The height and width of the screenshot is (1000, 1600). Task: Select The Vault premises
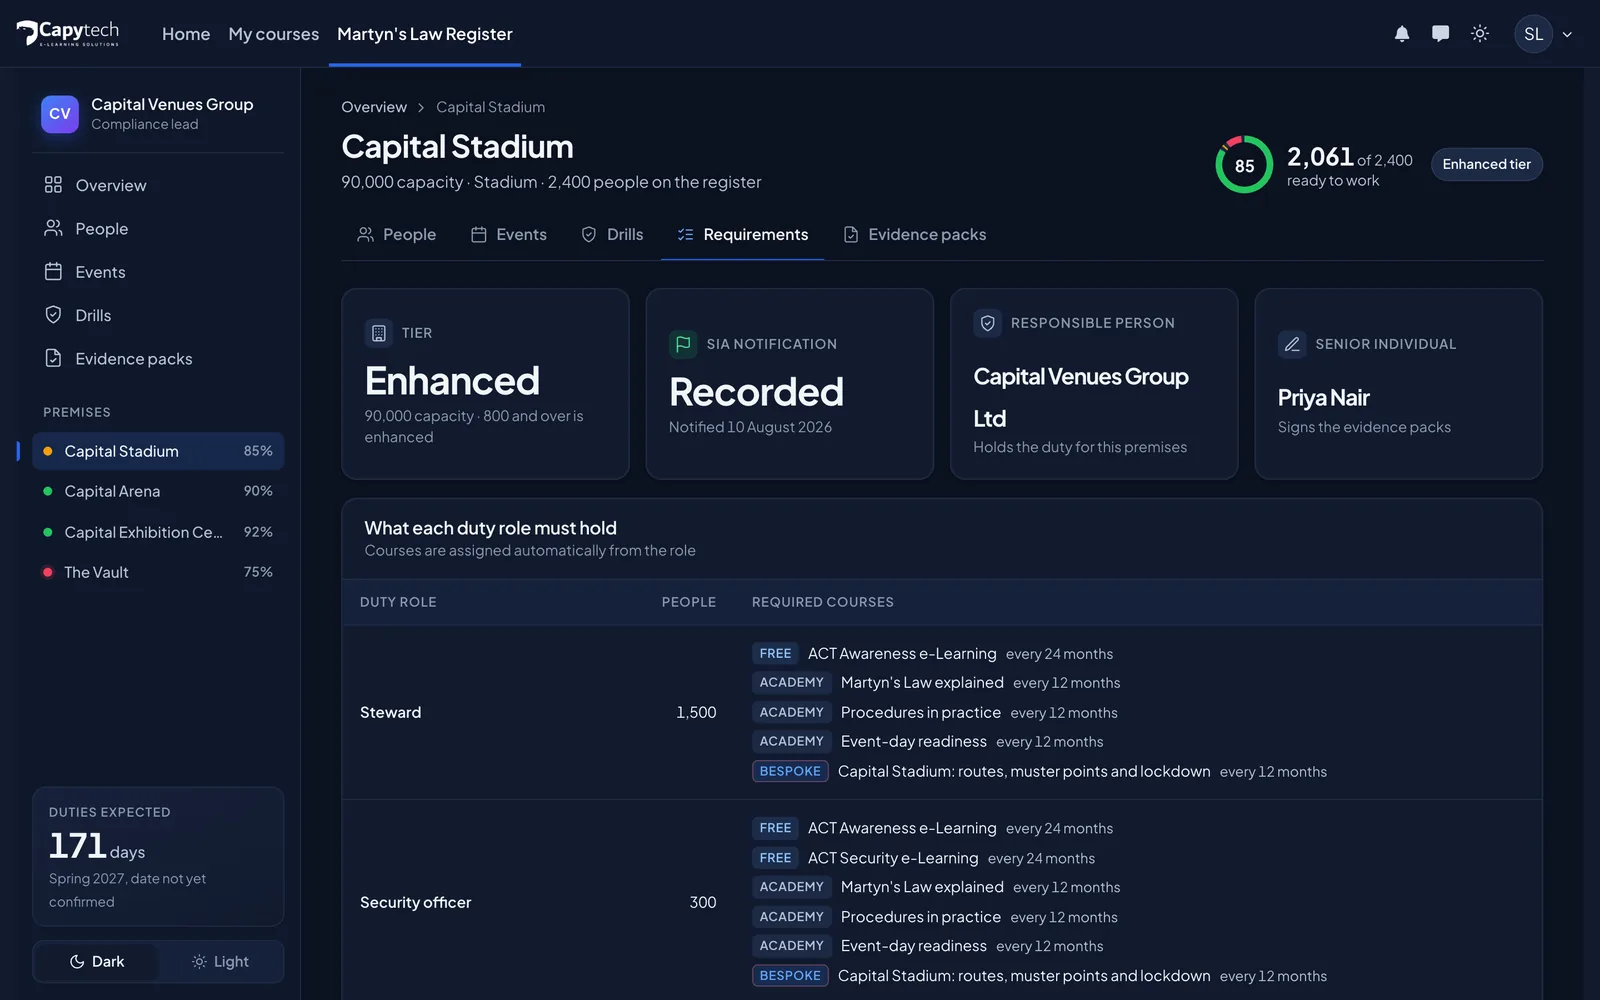[x=158, y=572]
